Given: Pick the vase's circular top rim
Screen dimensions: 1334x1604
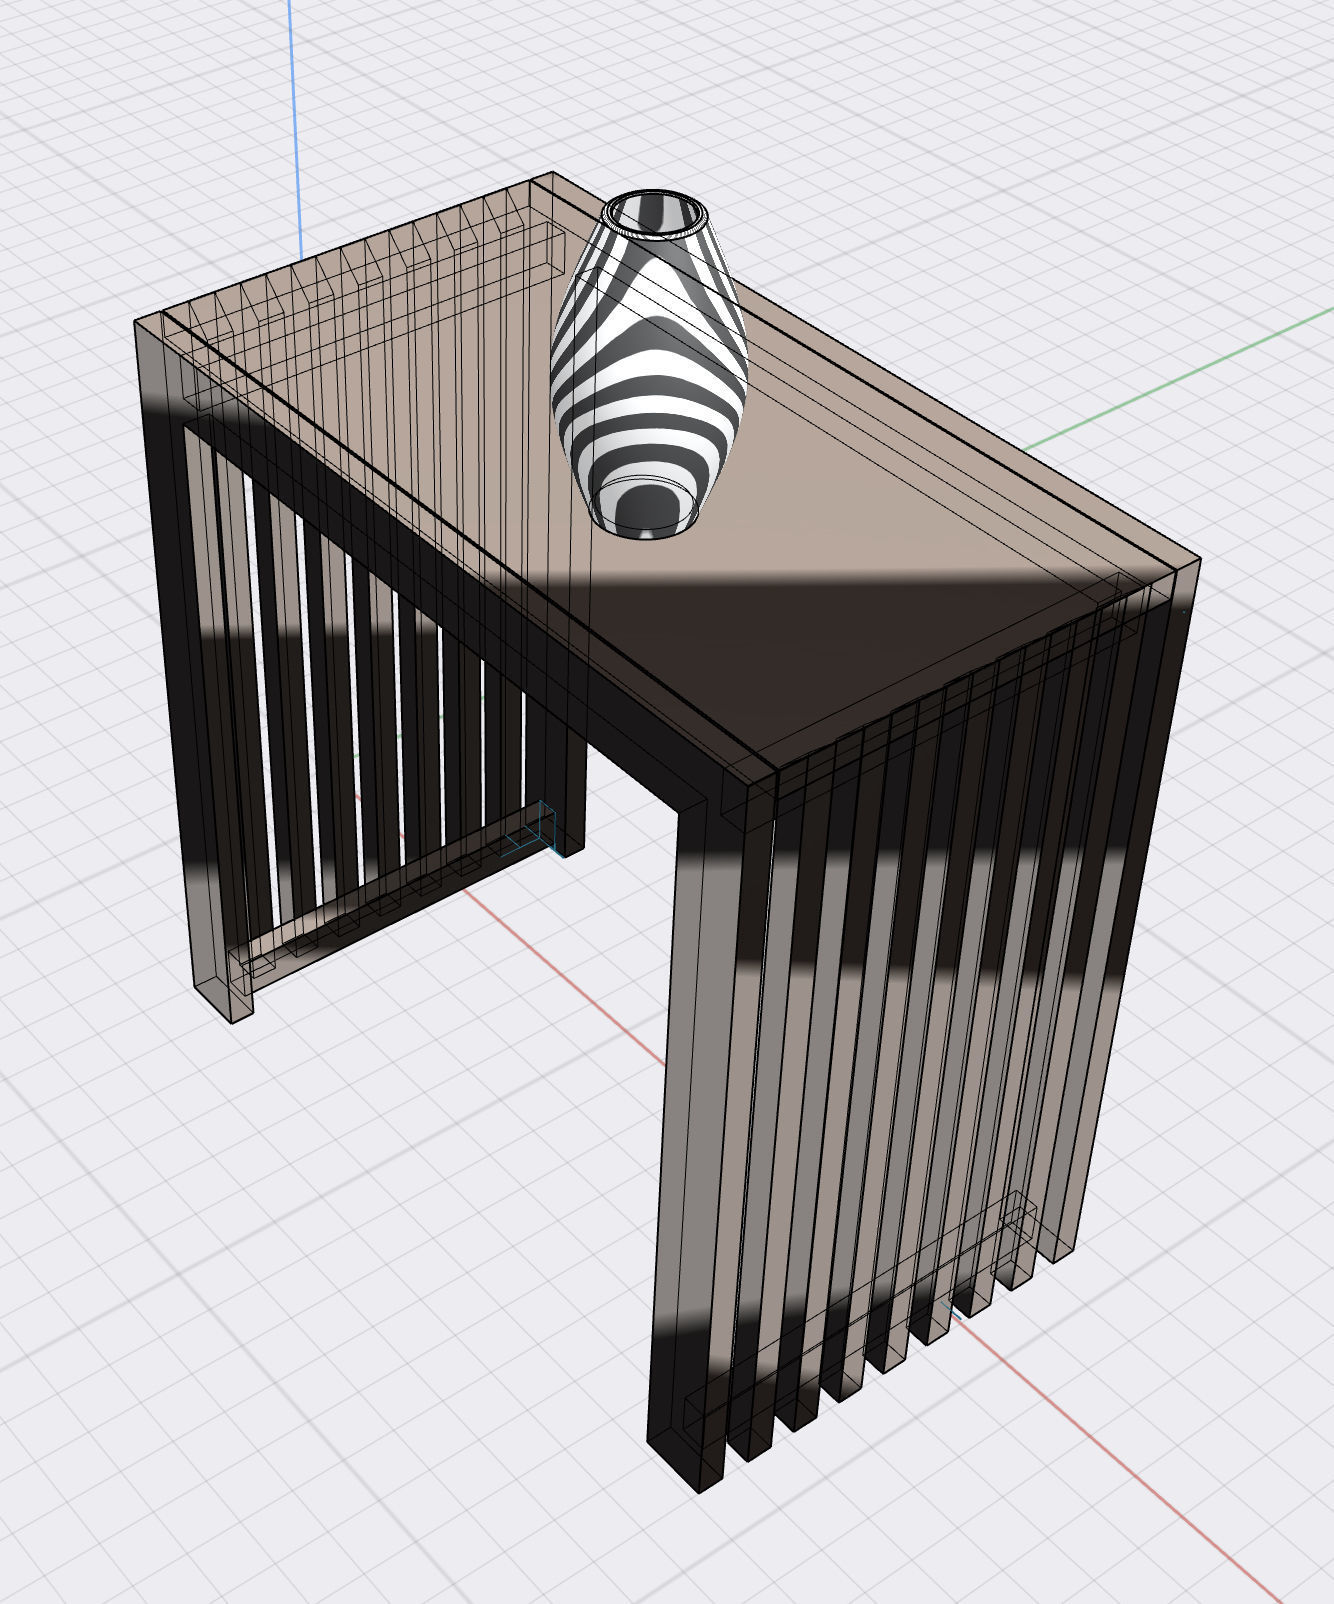Looking at the screenshot, I should point(655,214).
